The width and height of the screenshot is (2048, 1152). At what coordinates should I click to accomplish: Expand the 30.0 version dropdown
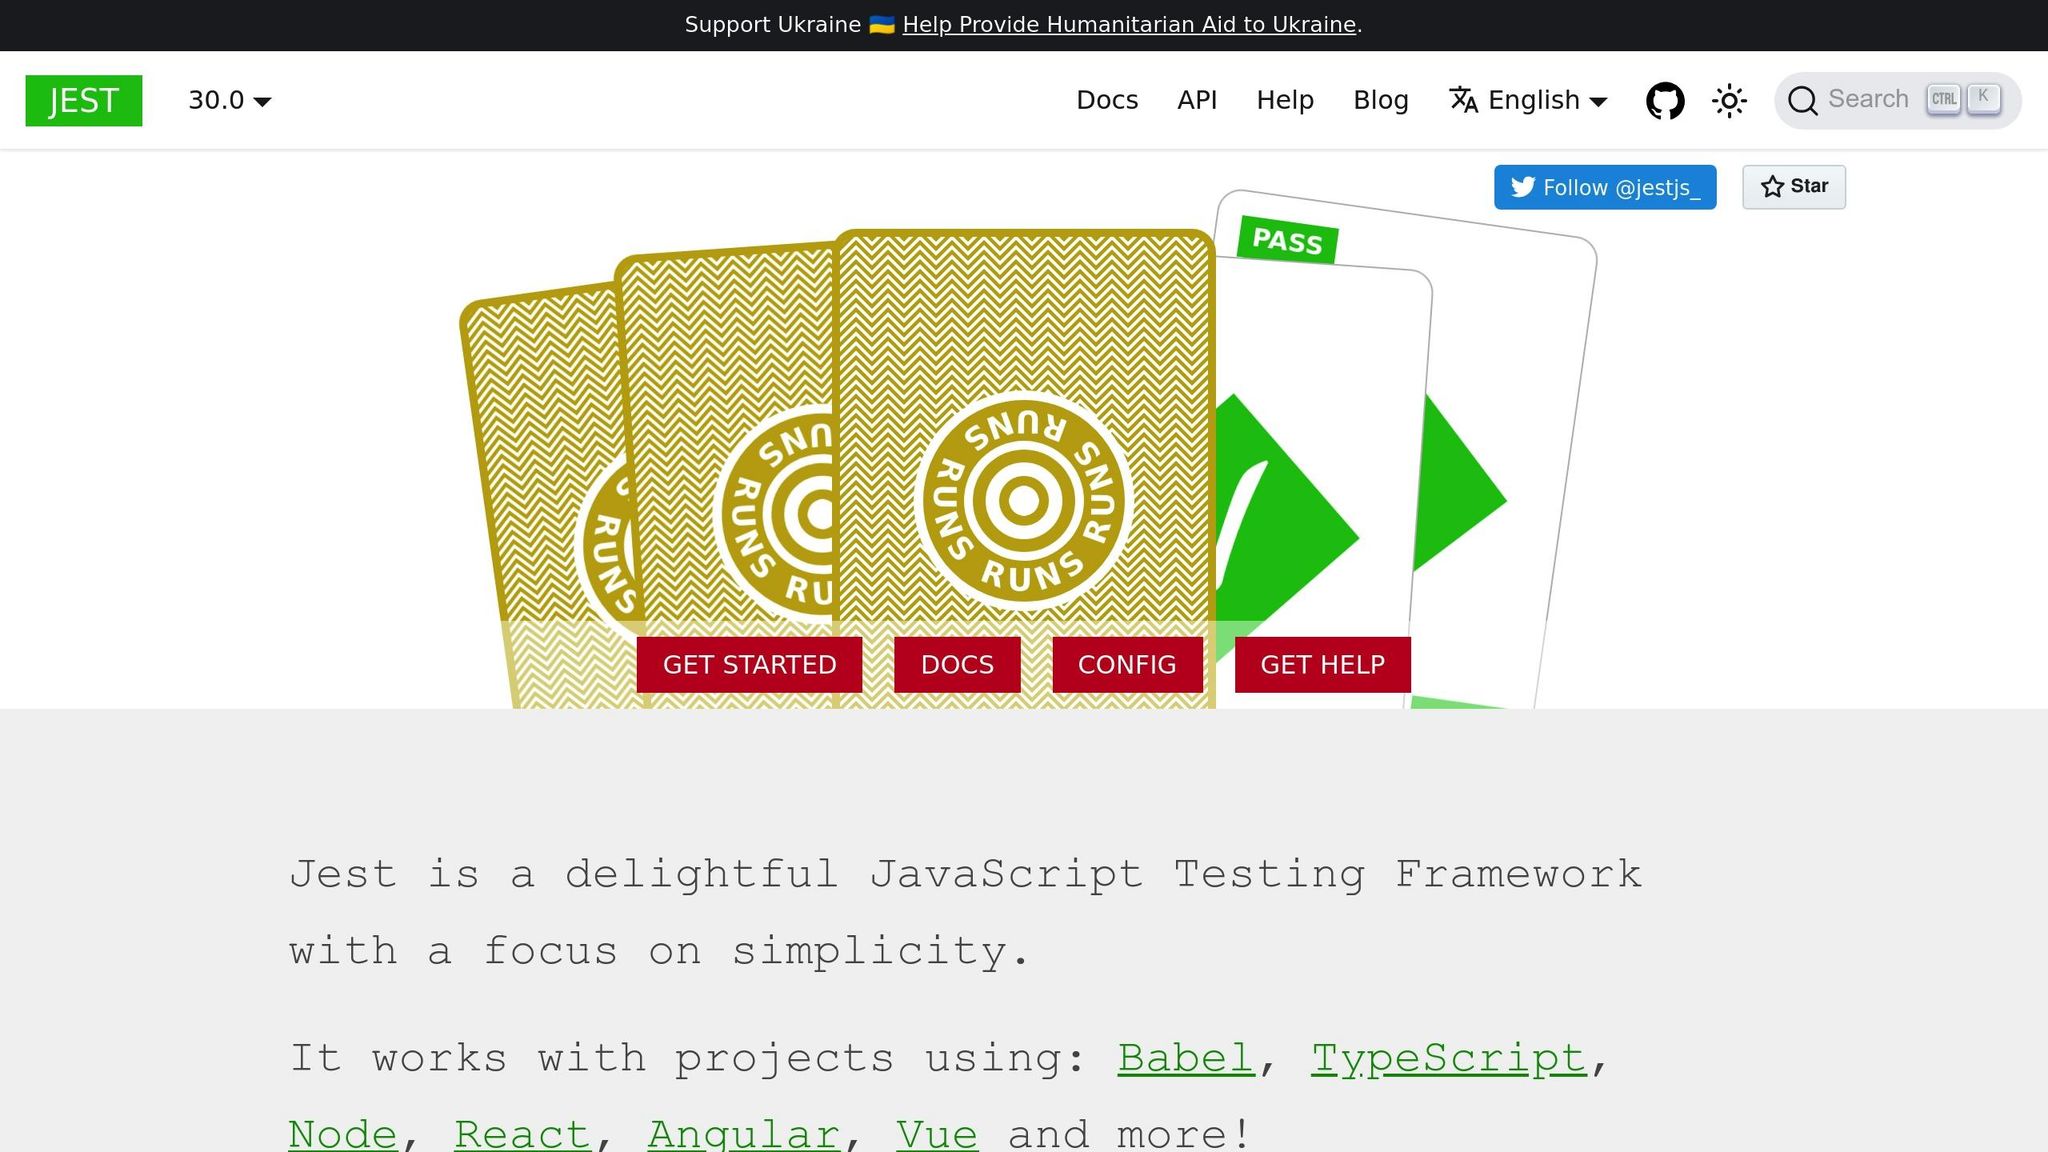pos(230,100)
